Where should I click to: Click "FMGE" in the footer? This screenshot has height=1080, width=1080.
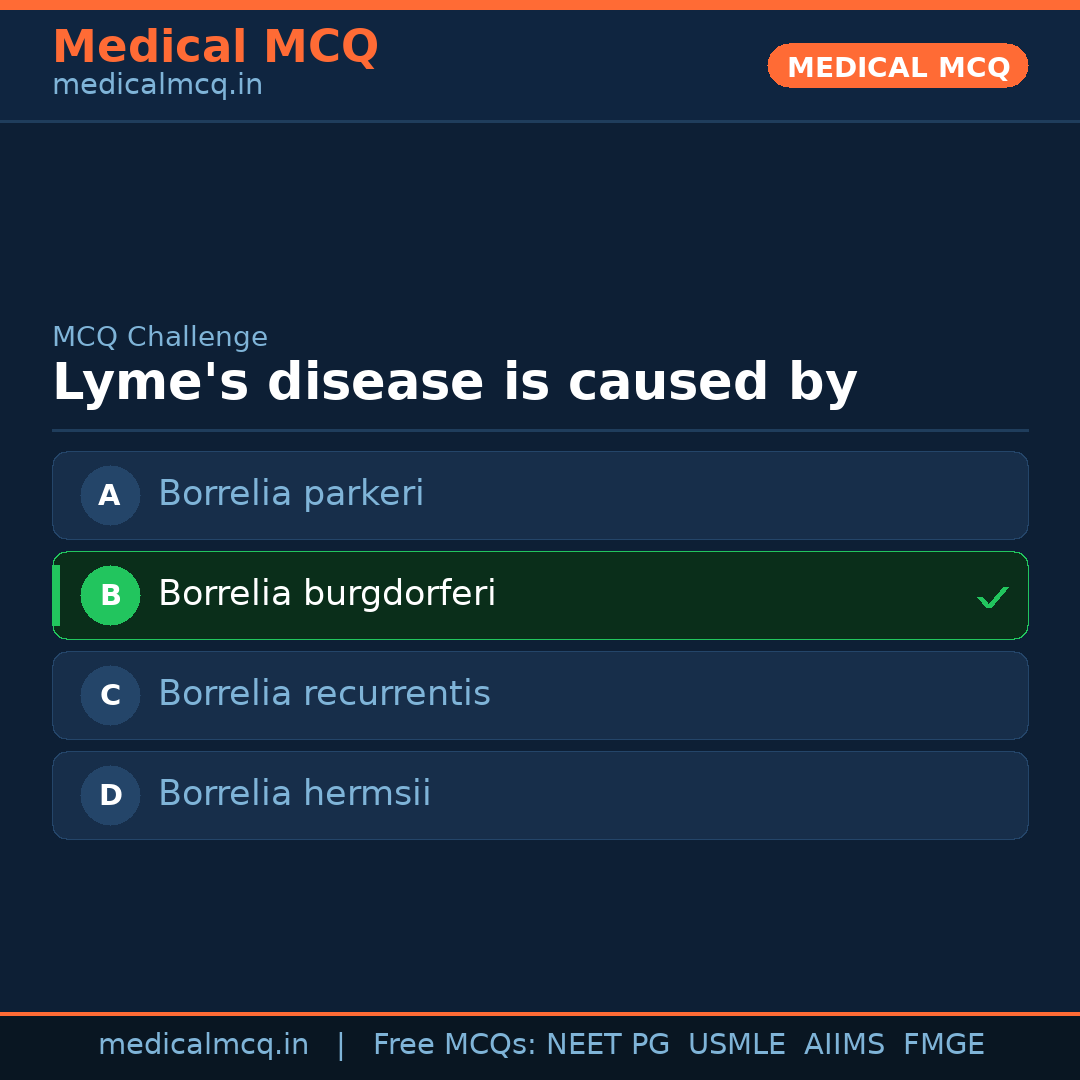(x=944, y=1045)
